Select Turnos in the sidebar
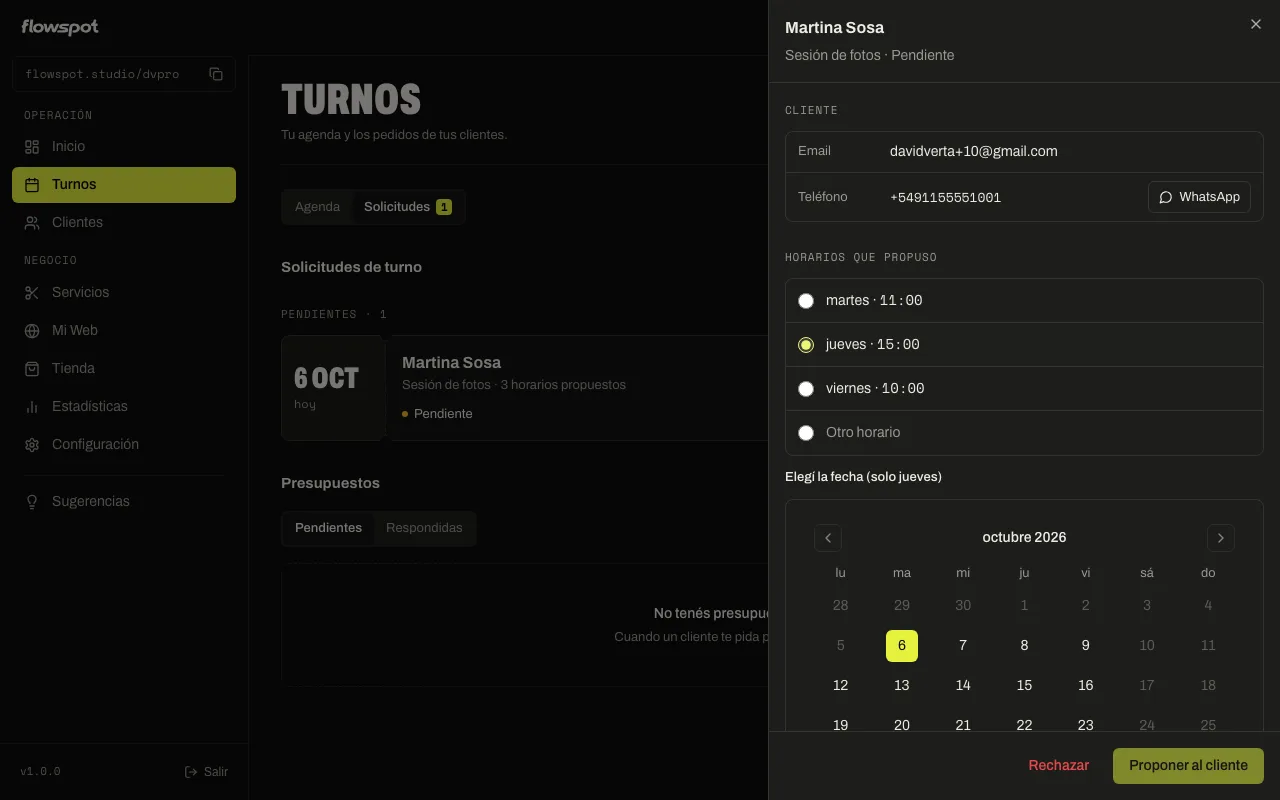The height and width of the screenshot is (800, 1280). [x=124, y=184]
